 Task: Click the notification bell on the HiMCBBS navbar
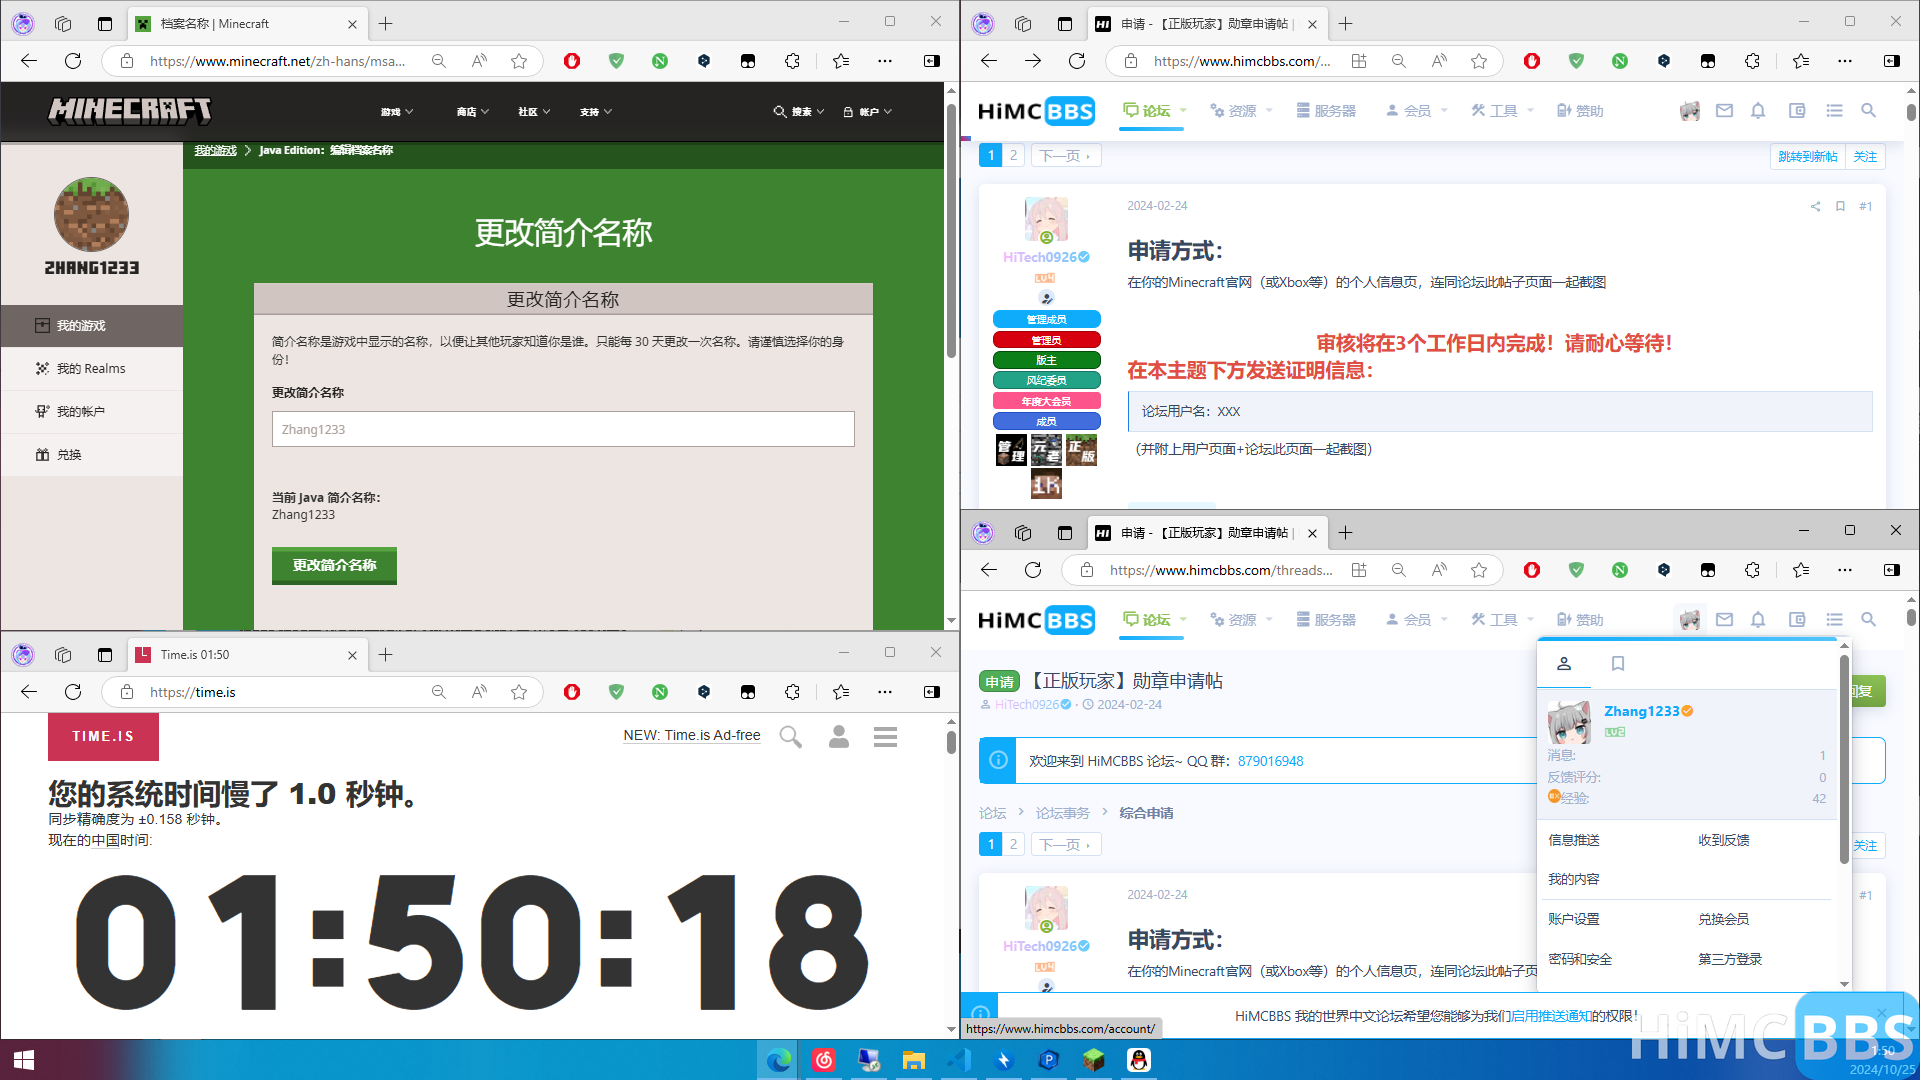pos(1757,110)
